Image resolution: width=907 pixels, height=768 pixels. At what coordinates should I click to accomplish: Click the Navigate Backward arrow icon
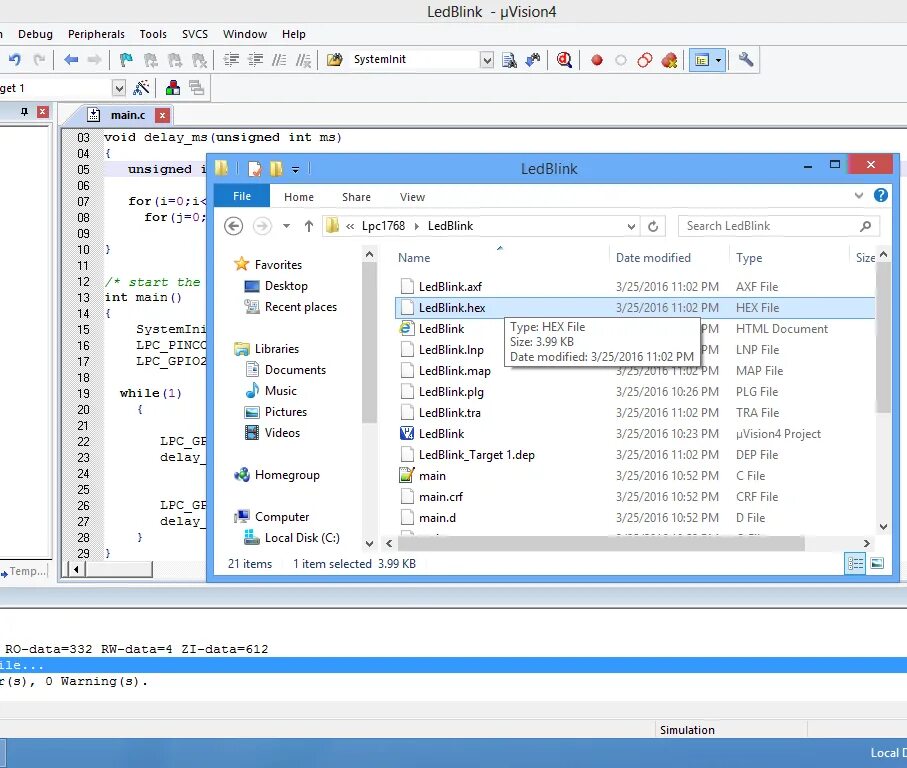coord(69,60)
